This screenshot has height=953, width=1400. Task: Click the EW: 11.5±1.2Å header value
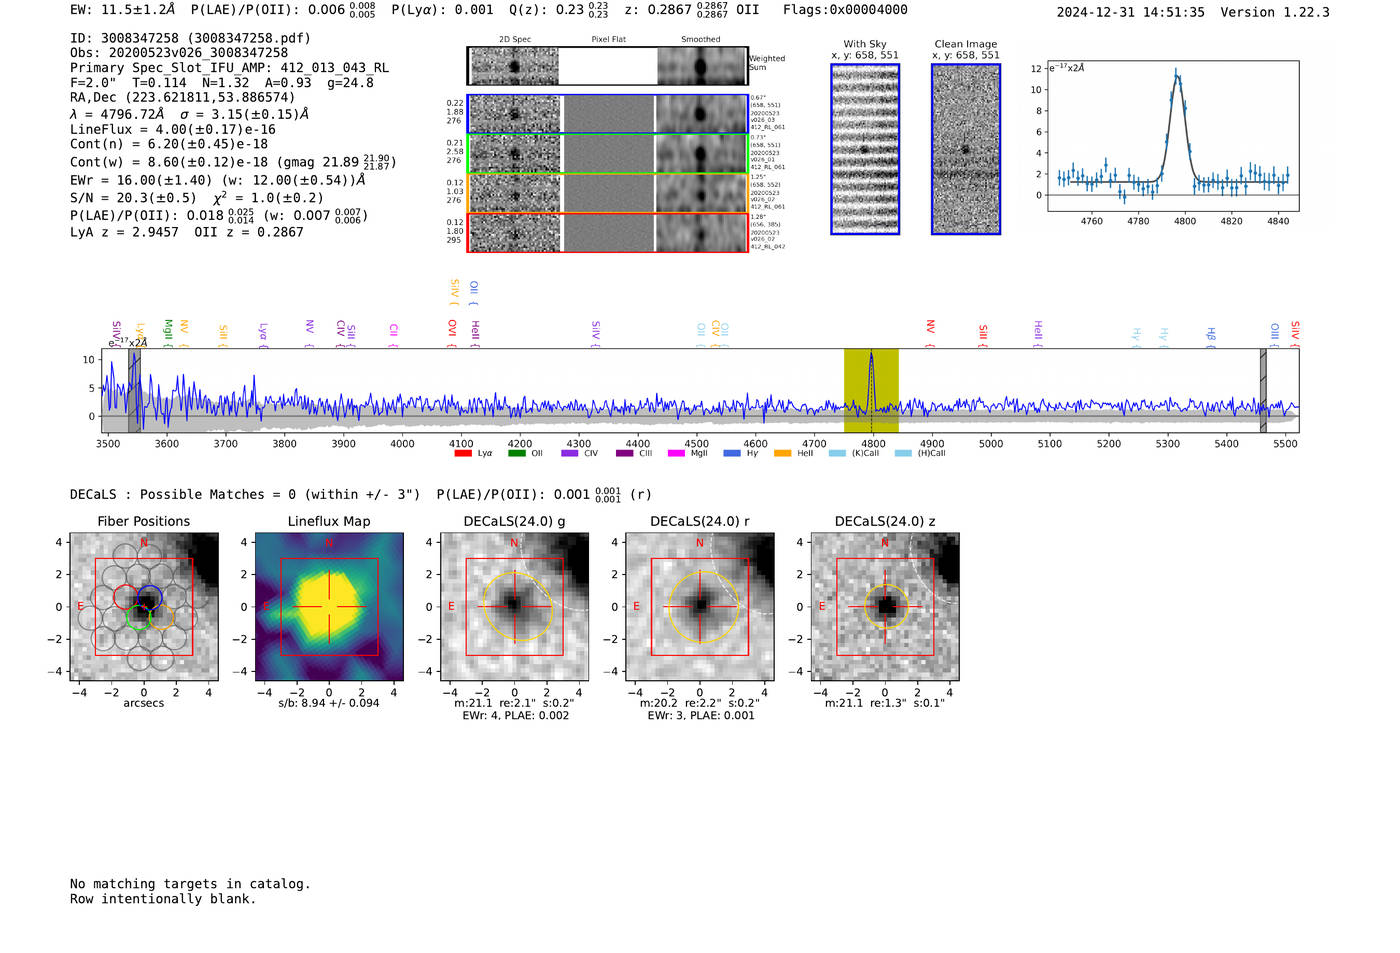[x=123, y=10]
